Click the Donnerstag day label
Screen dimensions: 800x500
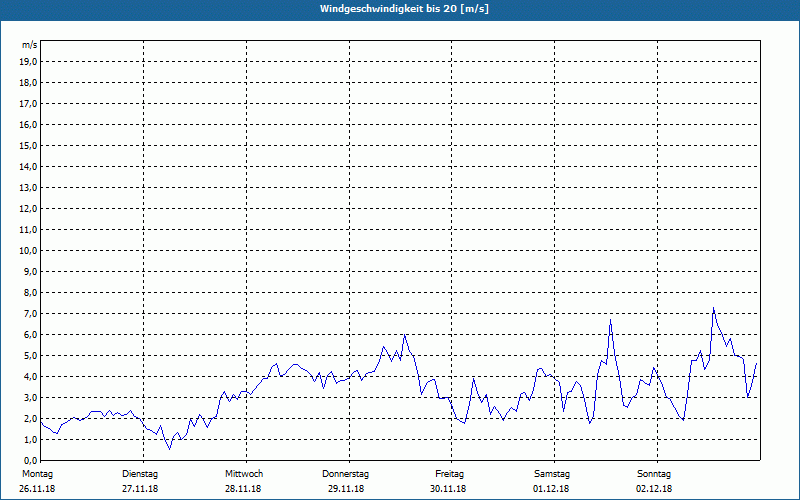[x=345, y=474]
